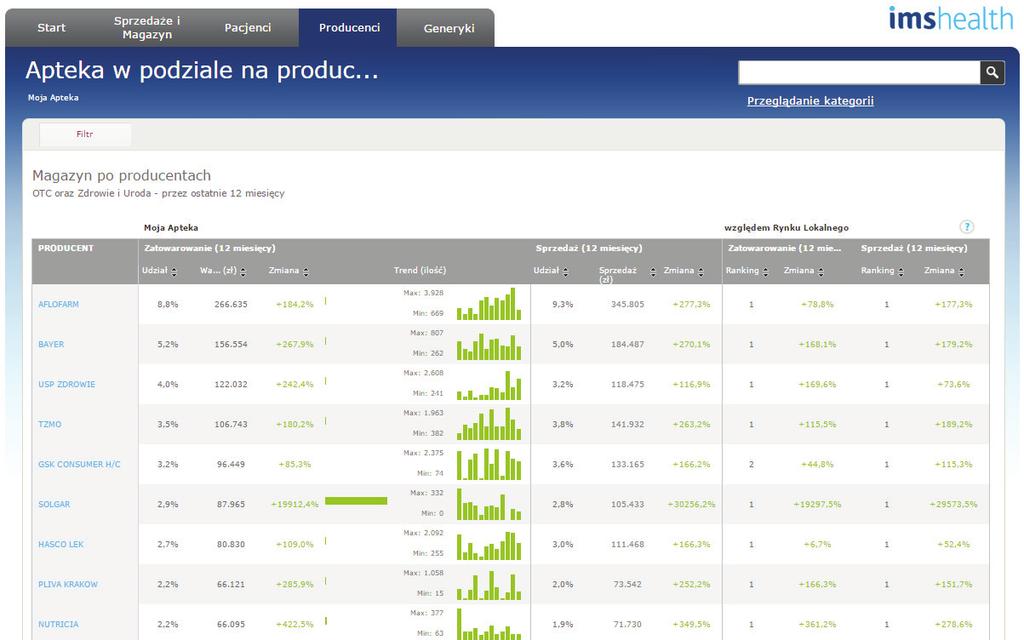The width and height of the screenshot is (1024, 640).
Task: Click the AFLOFARM sales value 345.805
Action: 627,304
